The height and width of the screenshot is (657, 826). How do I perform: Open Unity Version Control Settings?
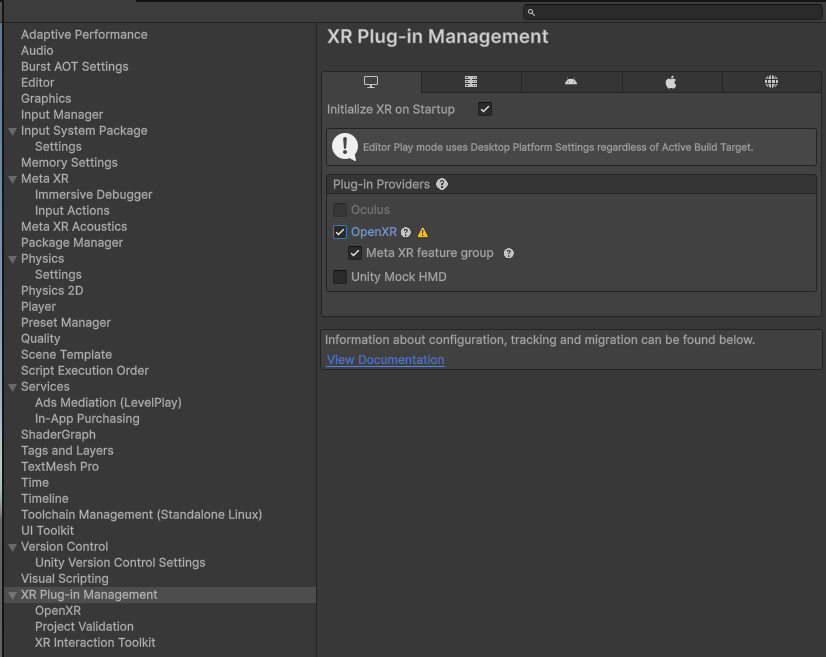tap(120, 563)
